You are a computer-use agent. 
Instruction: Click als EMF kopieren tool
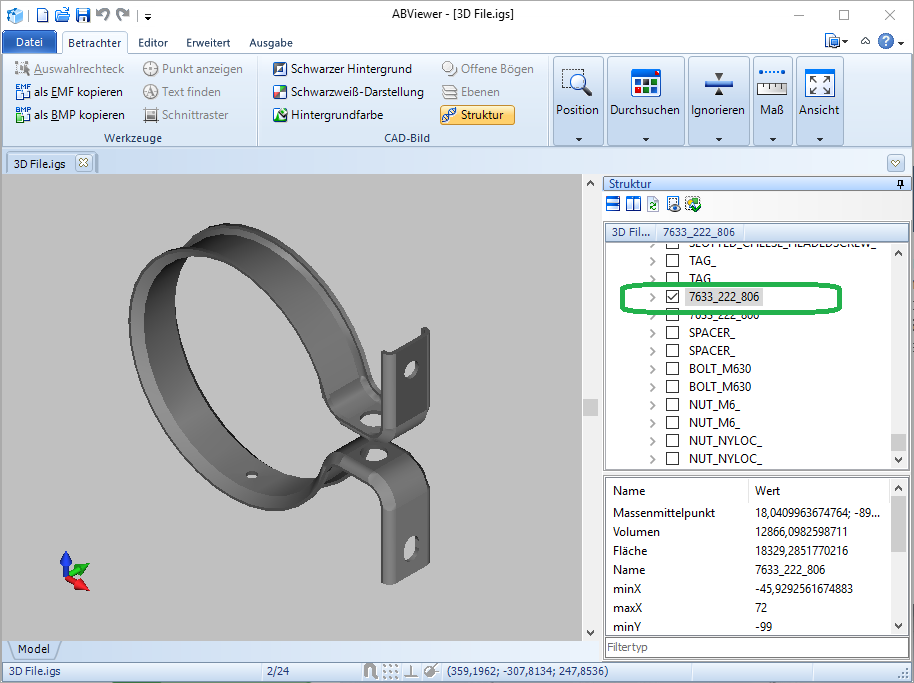(69, 92)
